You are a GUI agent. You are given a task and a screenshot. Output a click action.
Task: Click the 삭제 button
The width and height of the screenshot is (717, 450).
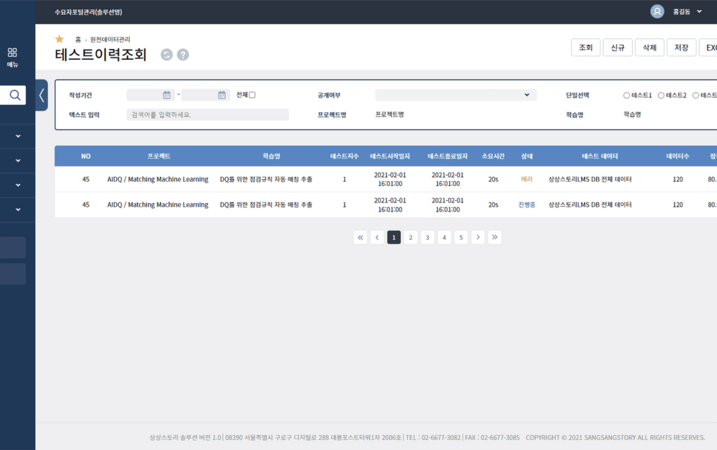[x=649, y=47]
